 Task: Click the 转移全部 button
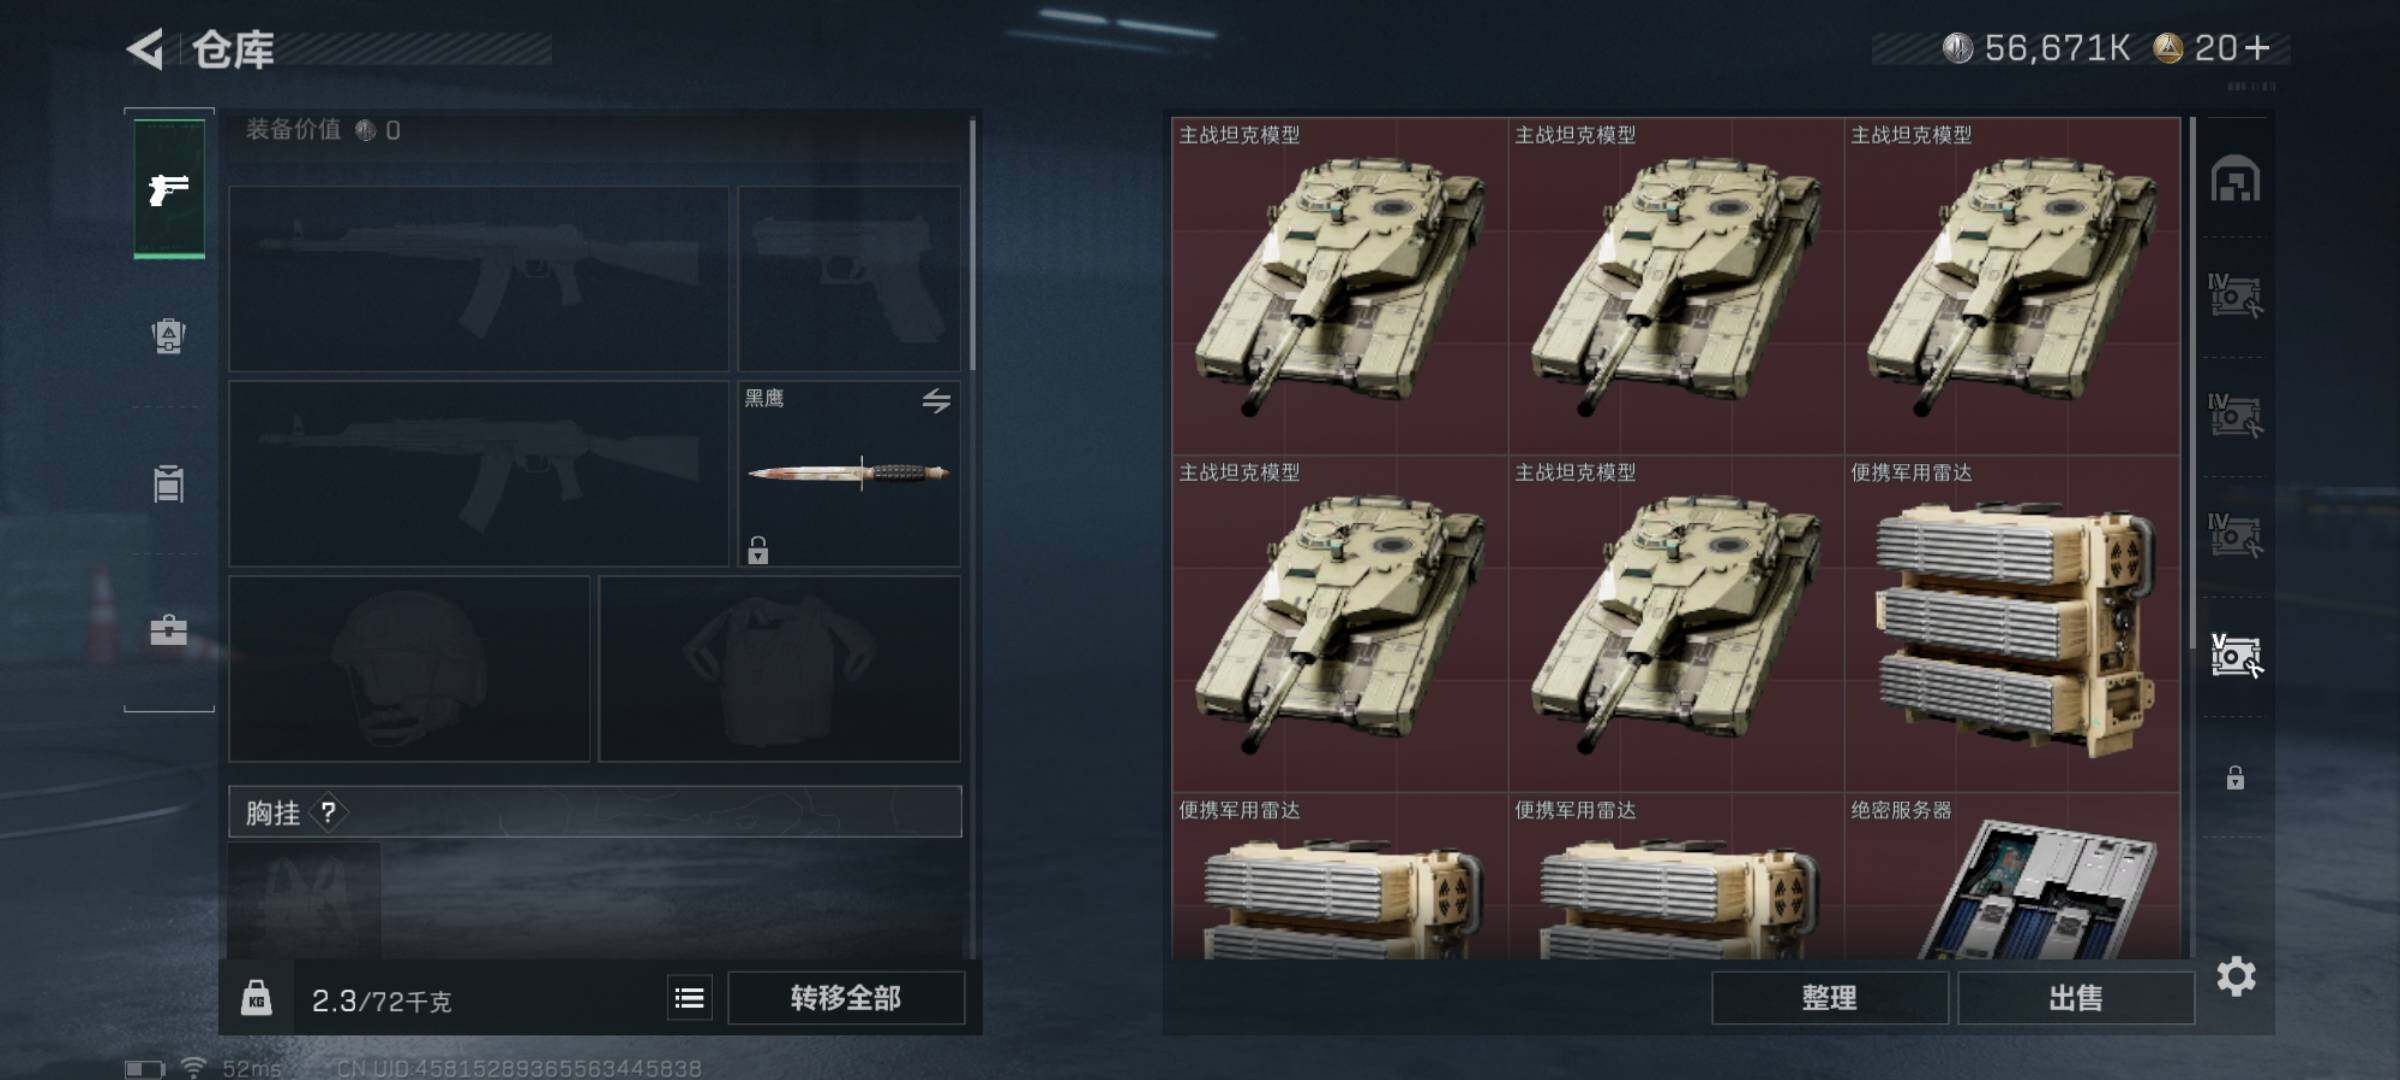[x=846, y=998]
